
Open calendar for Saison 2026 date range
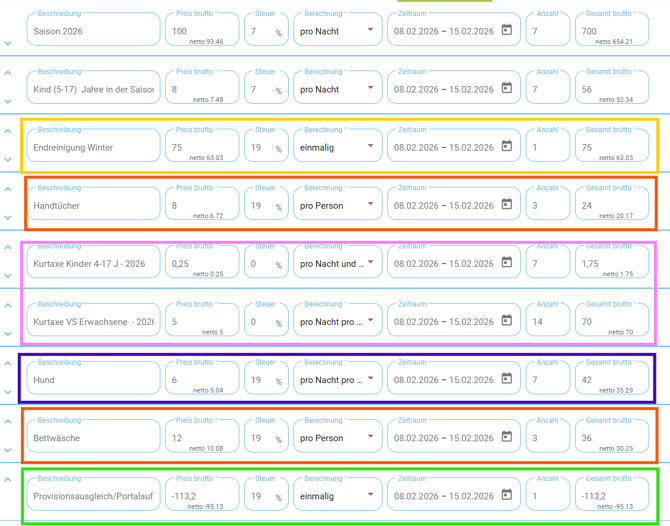(507, 31)
